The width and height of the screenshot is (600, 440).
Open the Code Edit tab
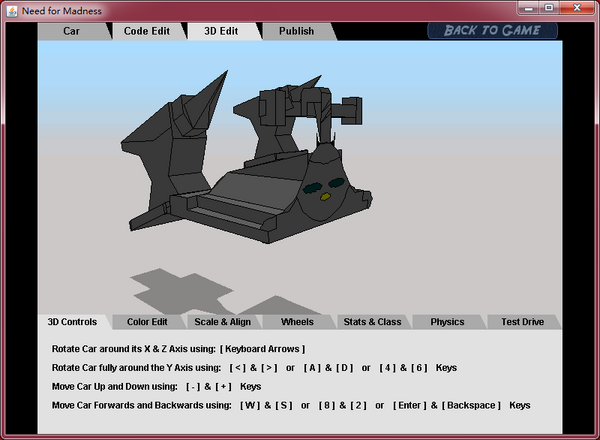tap(147, 31)
